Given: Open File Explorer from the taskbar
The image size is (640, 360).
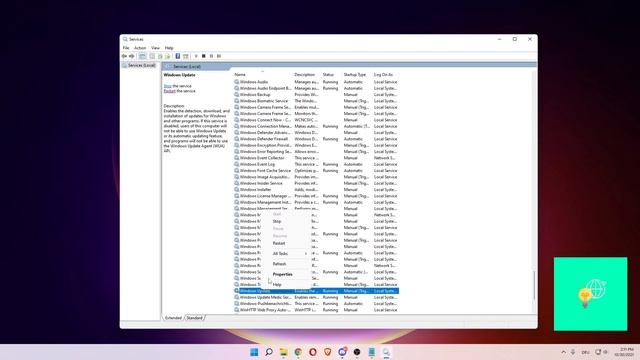Looking at the screenshot, I should click(283, 352).
